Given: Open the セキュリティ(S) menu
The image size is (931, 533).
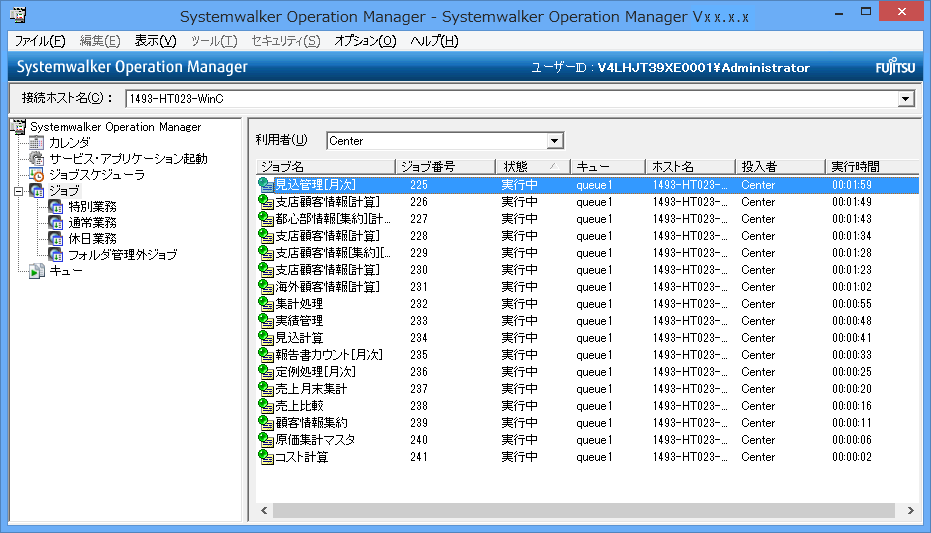Looking at the screenshot, I should [x=286, y=41].
